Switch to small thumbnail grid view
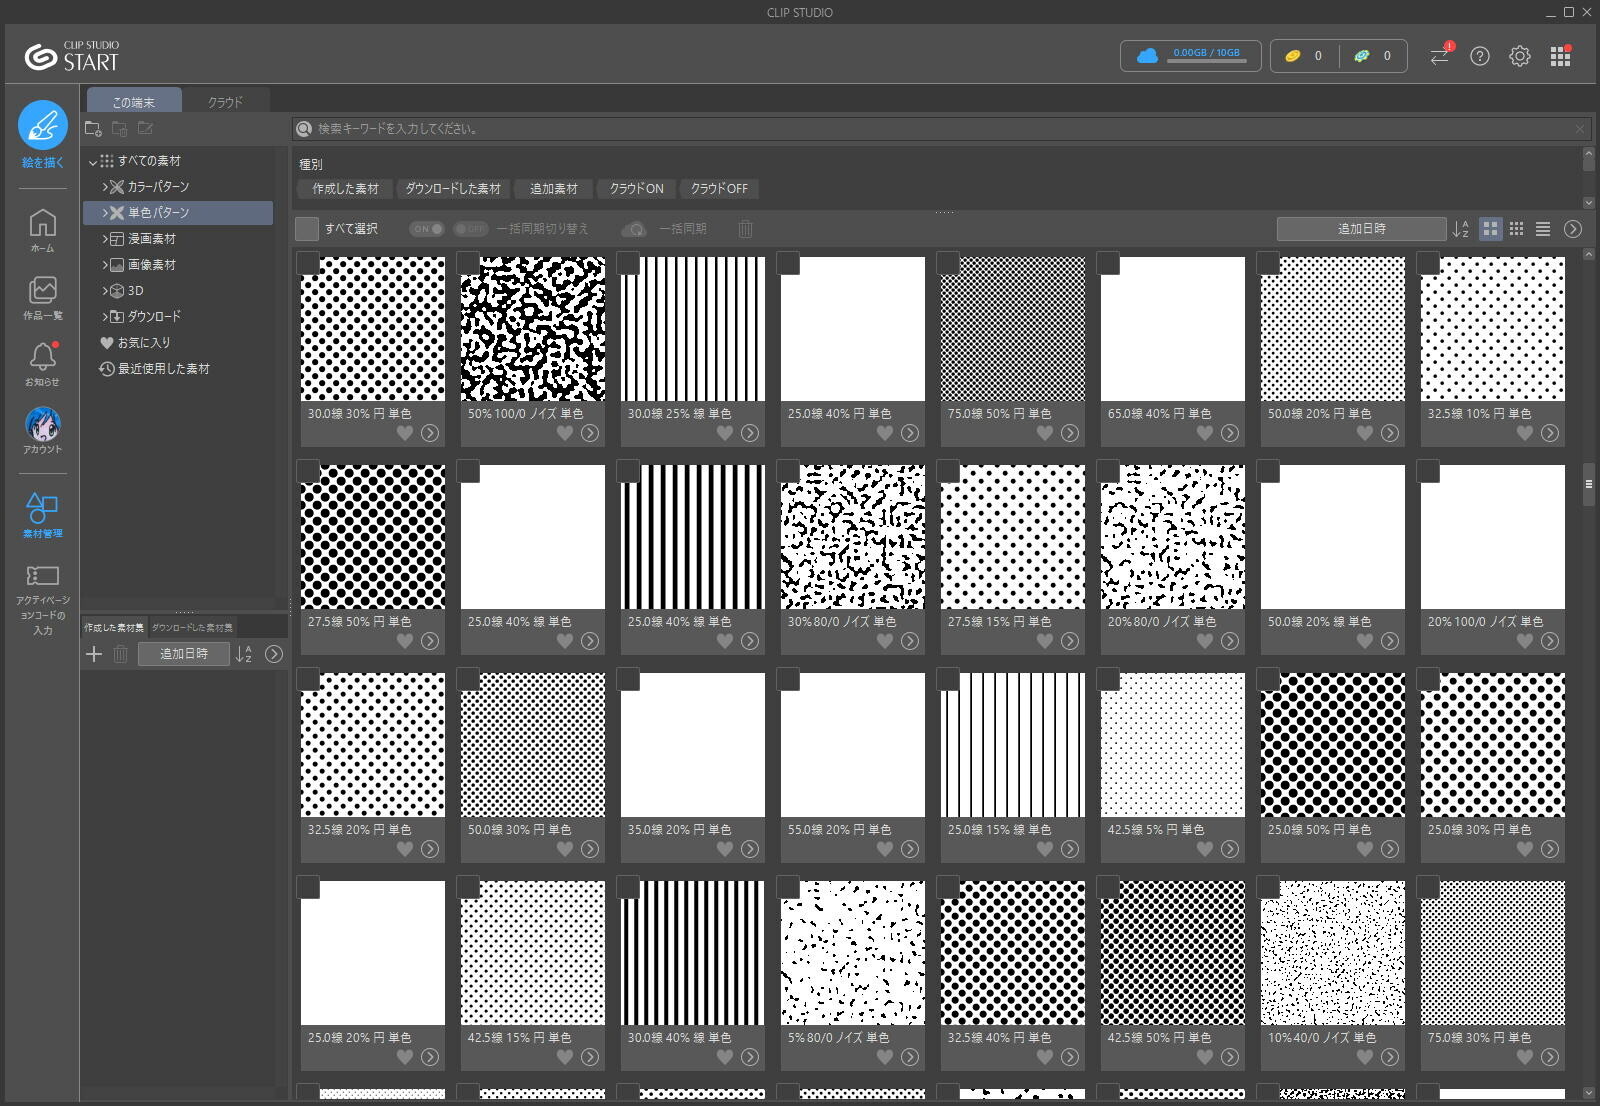The width and height of the screenshot is (1600, 1106). coord(1517,229)
